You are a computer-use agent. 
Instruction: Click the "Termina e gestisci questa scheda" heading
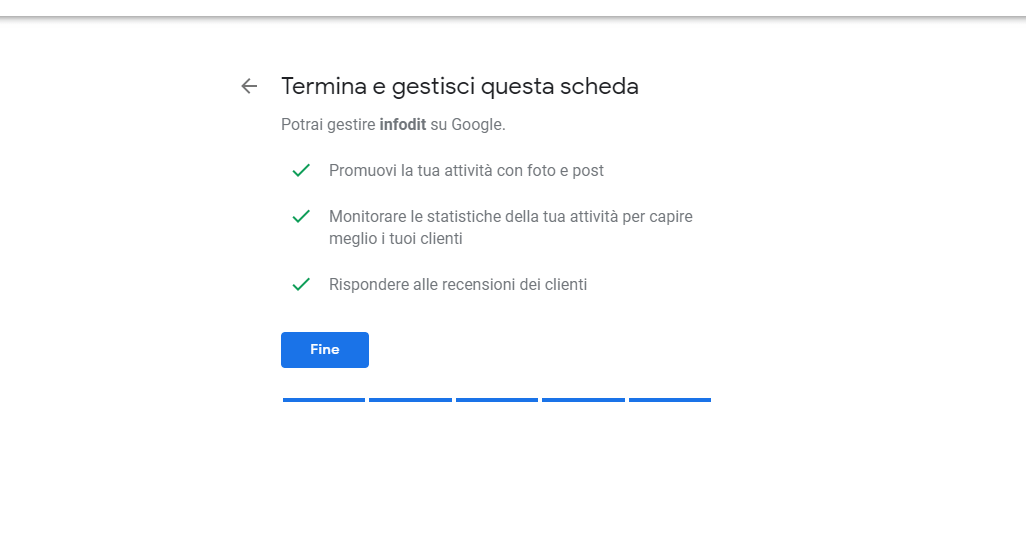coord(459,87)
